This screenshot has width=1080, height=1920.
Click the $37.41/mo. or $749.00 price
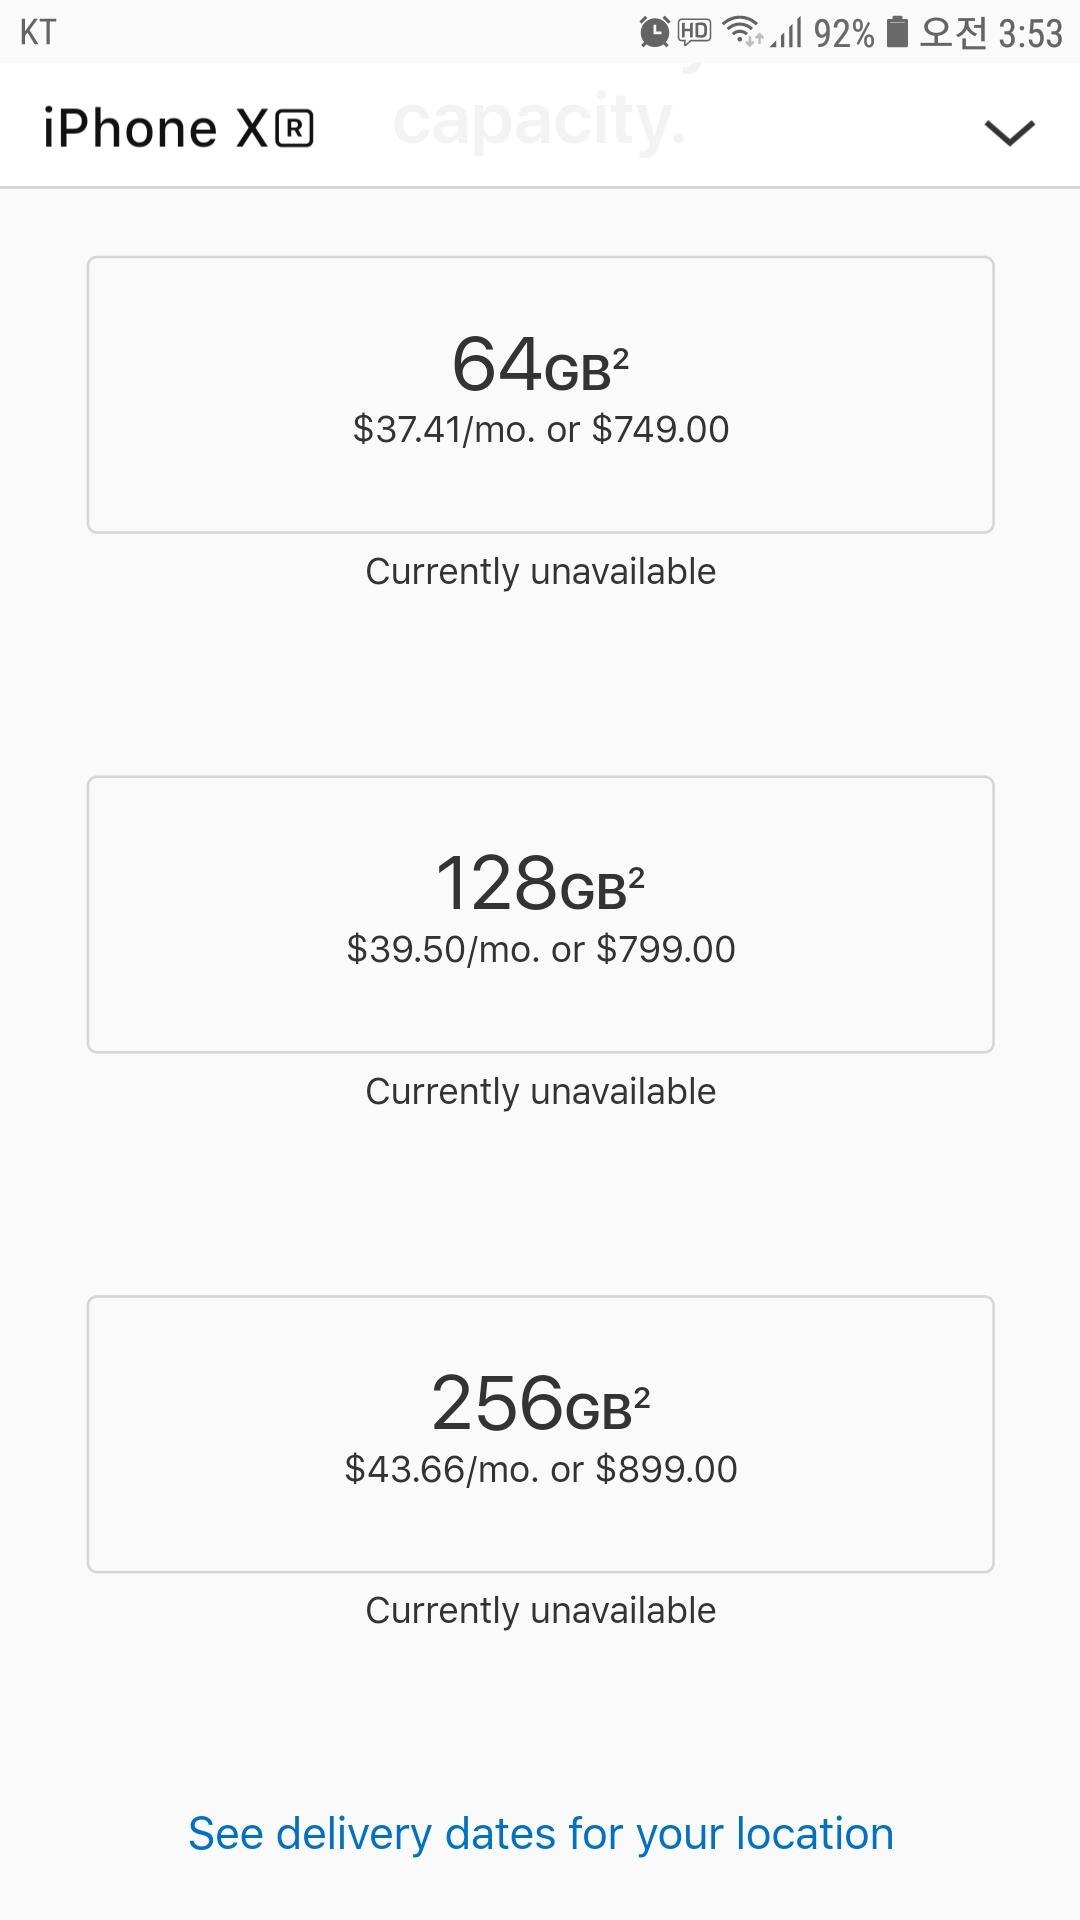tap(540, 429)
